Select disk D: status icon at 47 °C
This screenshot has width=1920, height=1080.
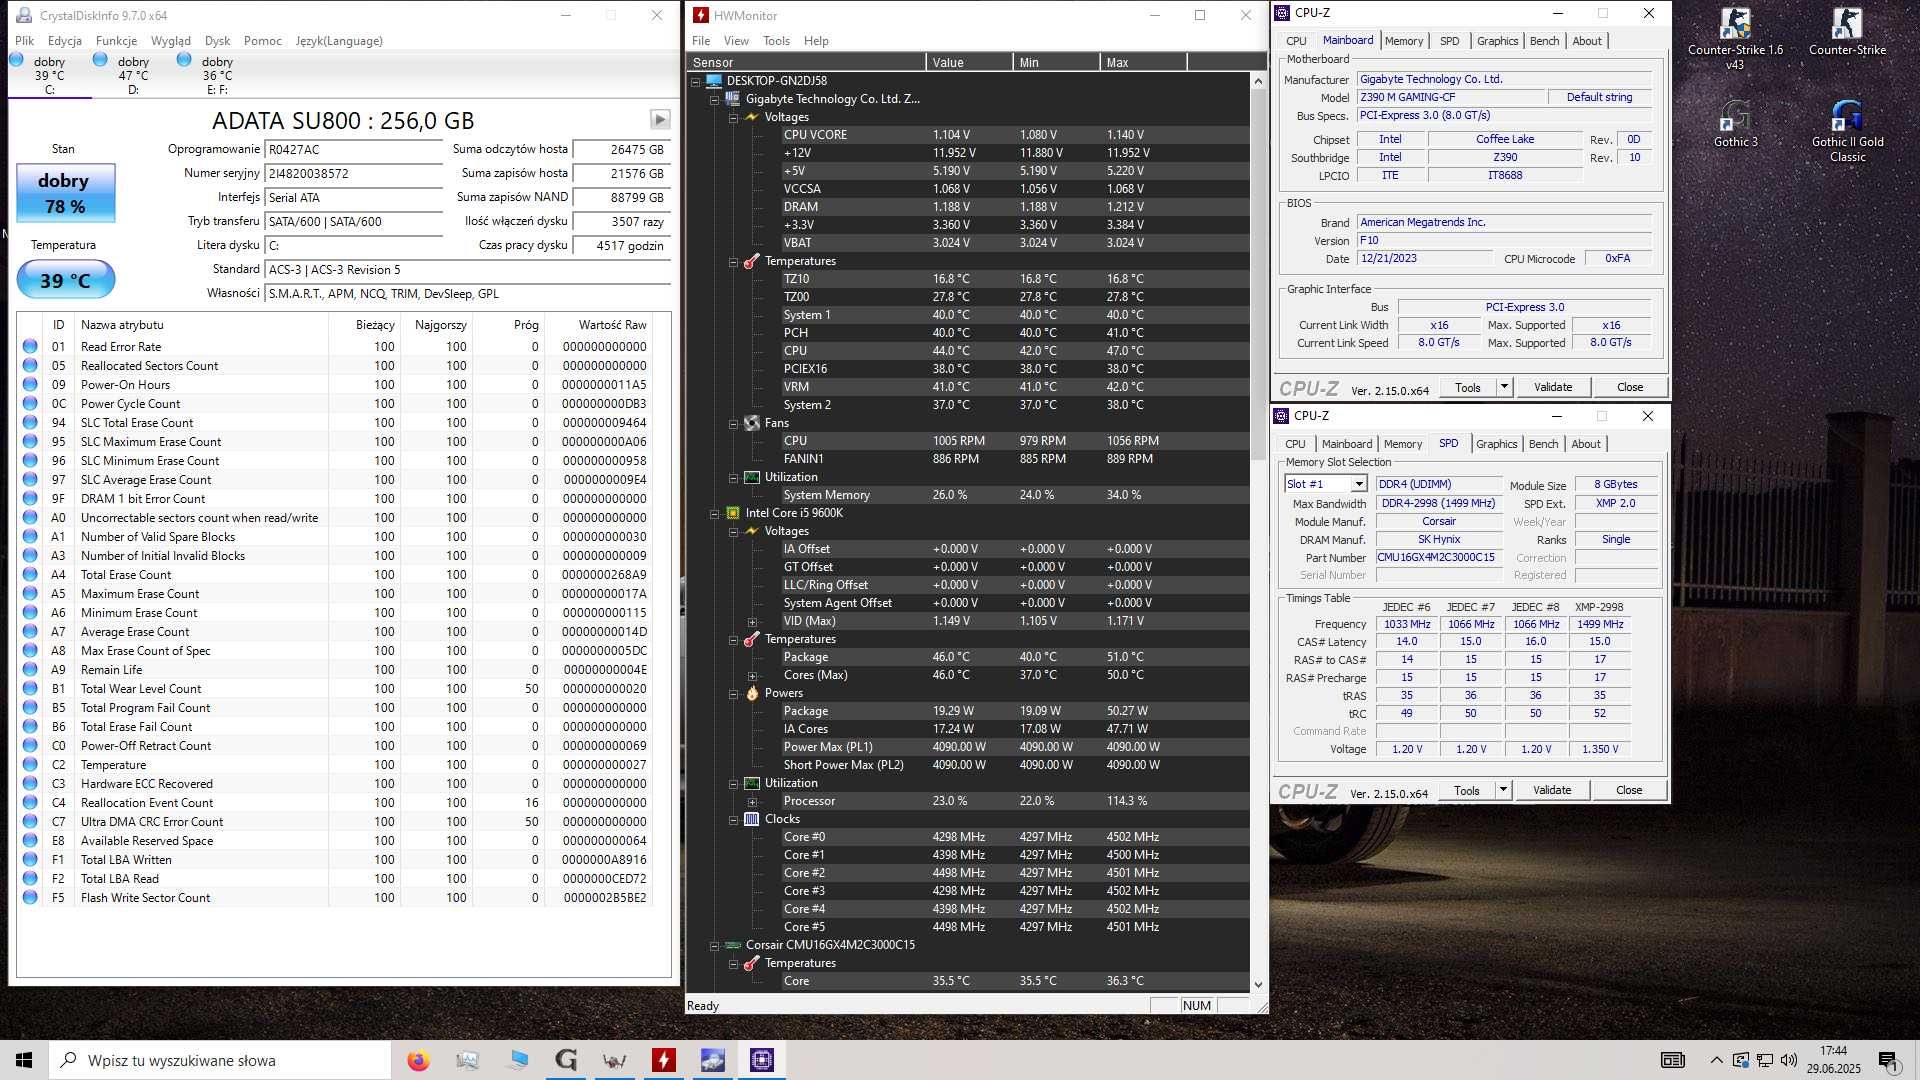100,60
